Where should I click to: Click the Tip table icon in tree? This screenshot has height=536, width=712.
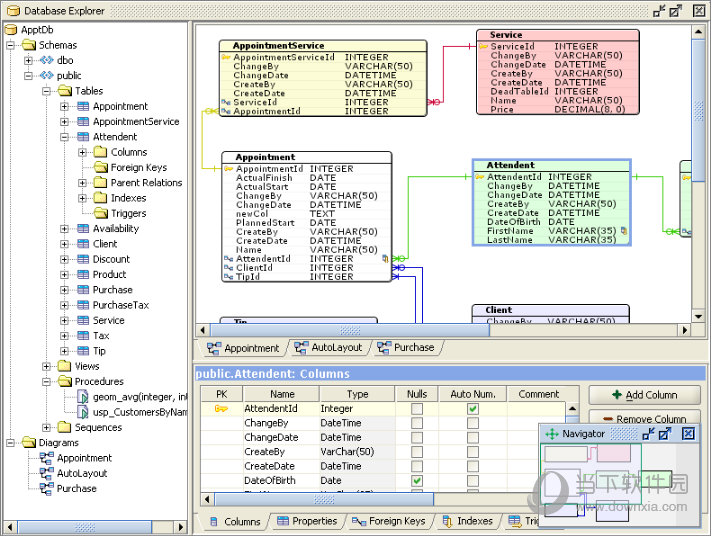[83, 351]
